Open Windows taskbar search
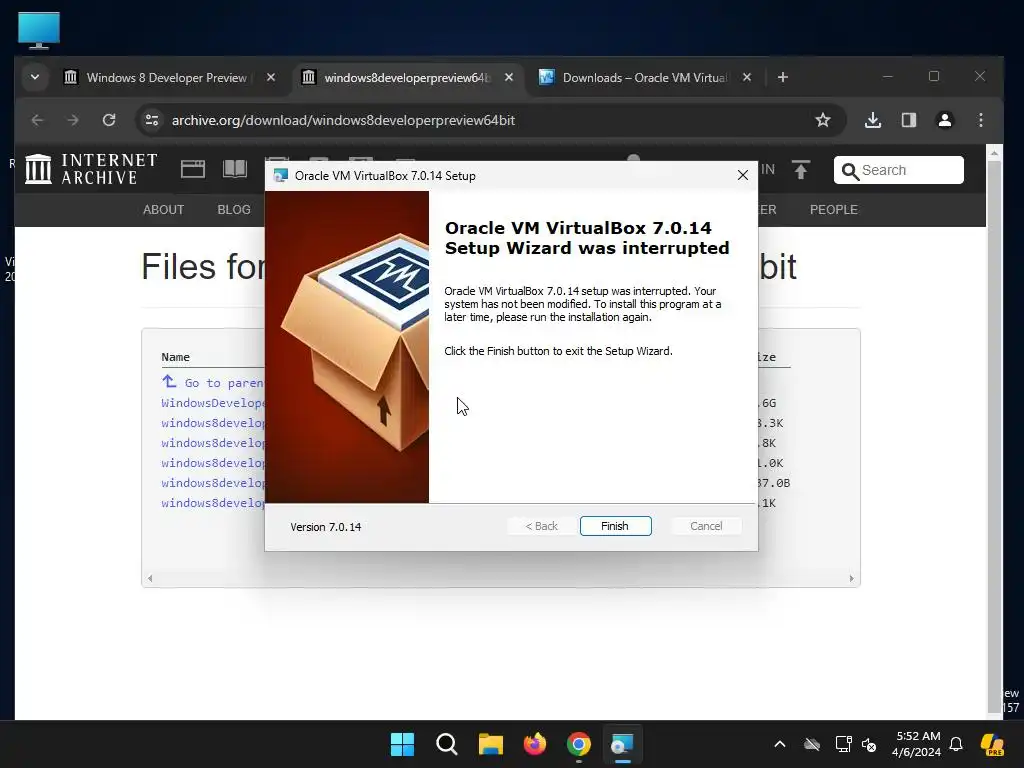 pos(447,744)
